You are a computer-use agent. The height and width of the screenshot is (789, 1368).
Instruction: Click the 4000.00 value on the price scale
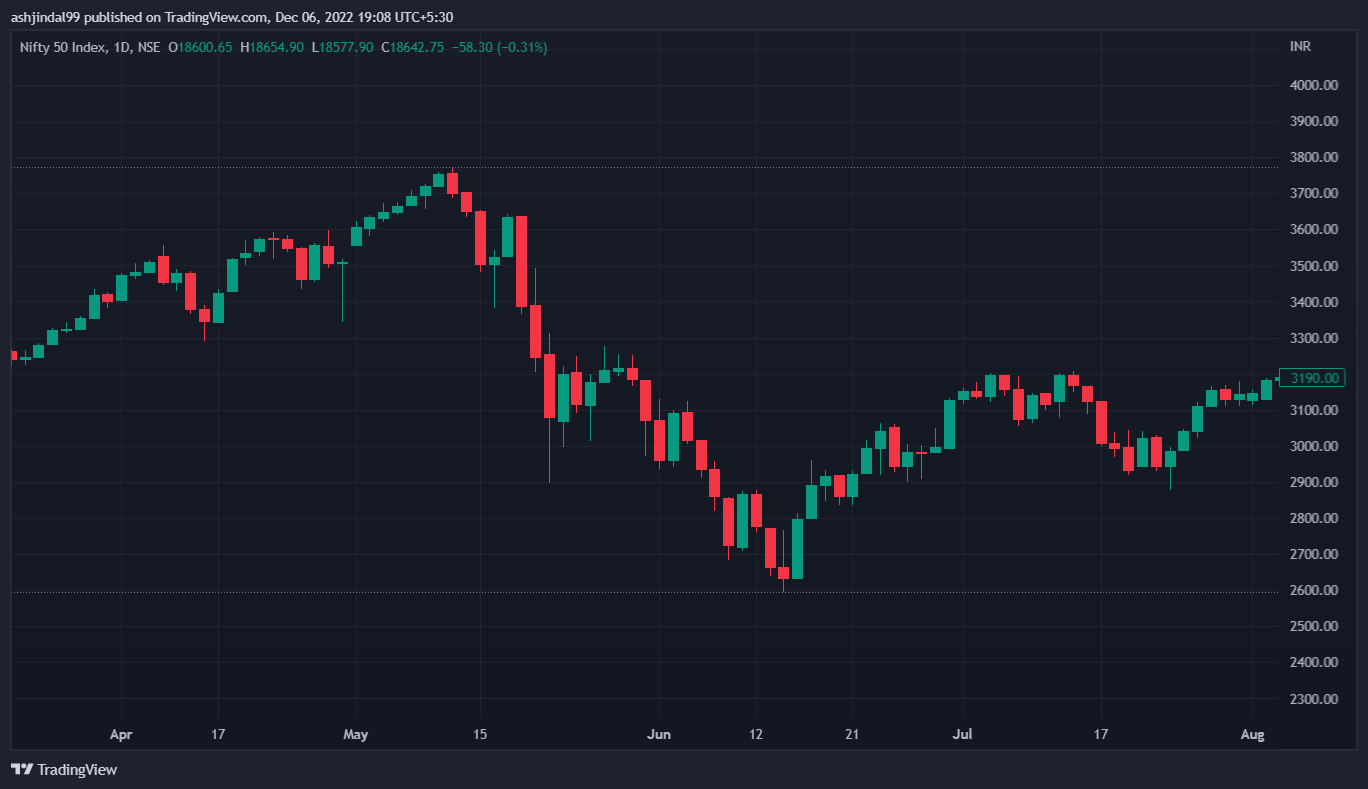(x=1315, y=84)
